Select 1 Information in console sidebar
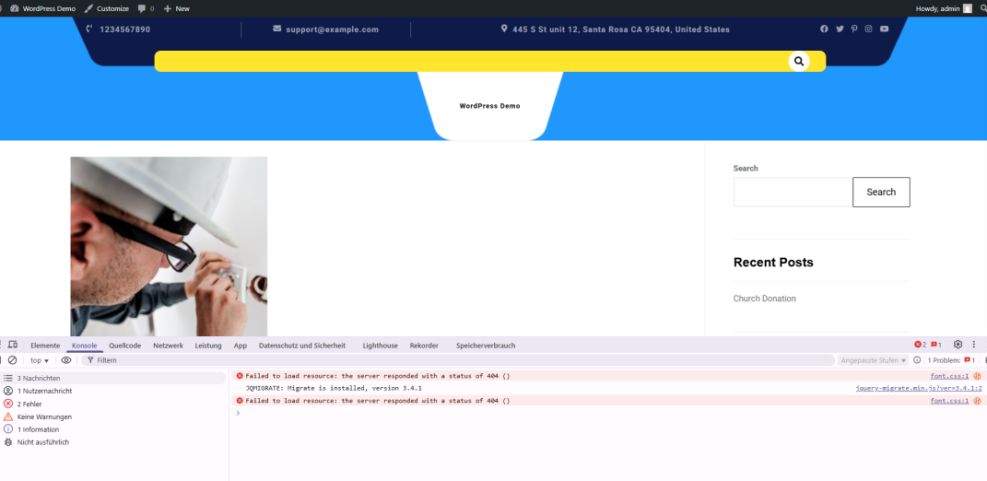Image resolution: width=987 pixels, height=481 pixels. (x=113, y=429)
